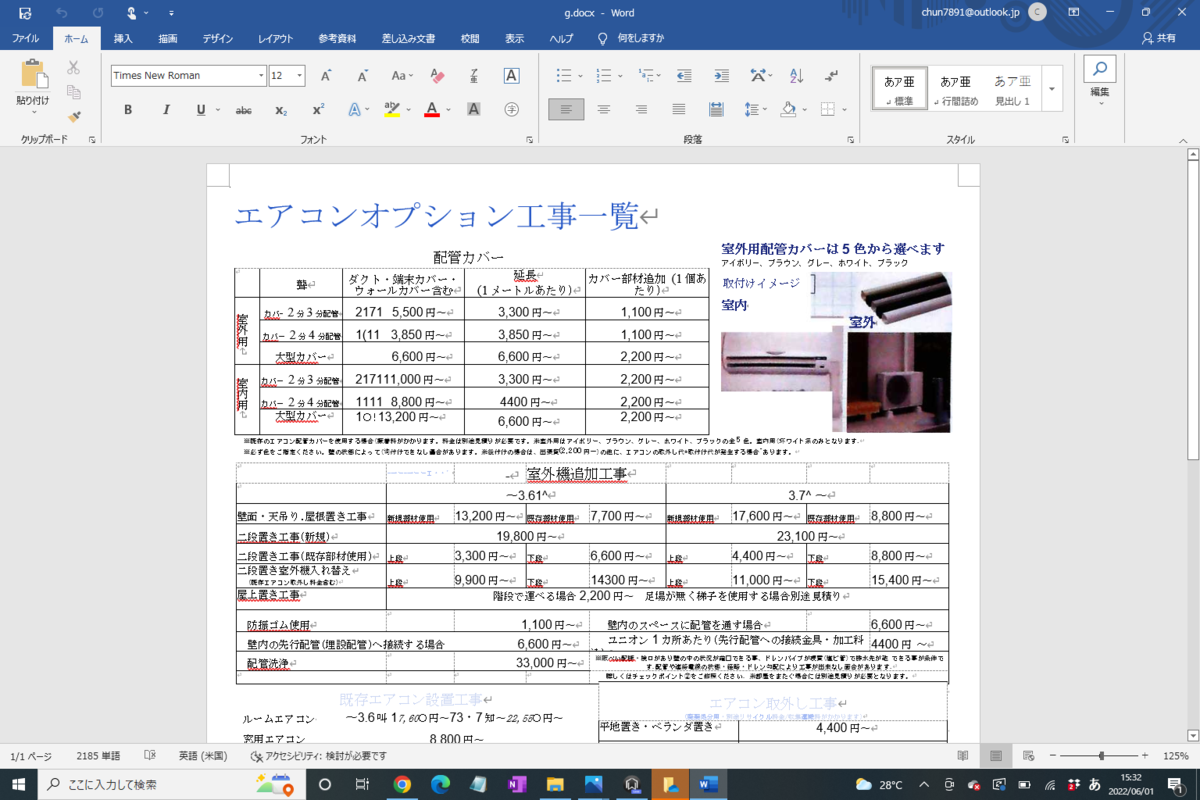The height and width of the screenshot is (800, 1200).
Task: Click the Copy icon in clipboard group
Action: click(73, 92)
